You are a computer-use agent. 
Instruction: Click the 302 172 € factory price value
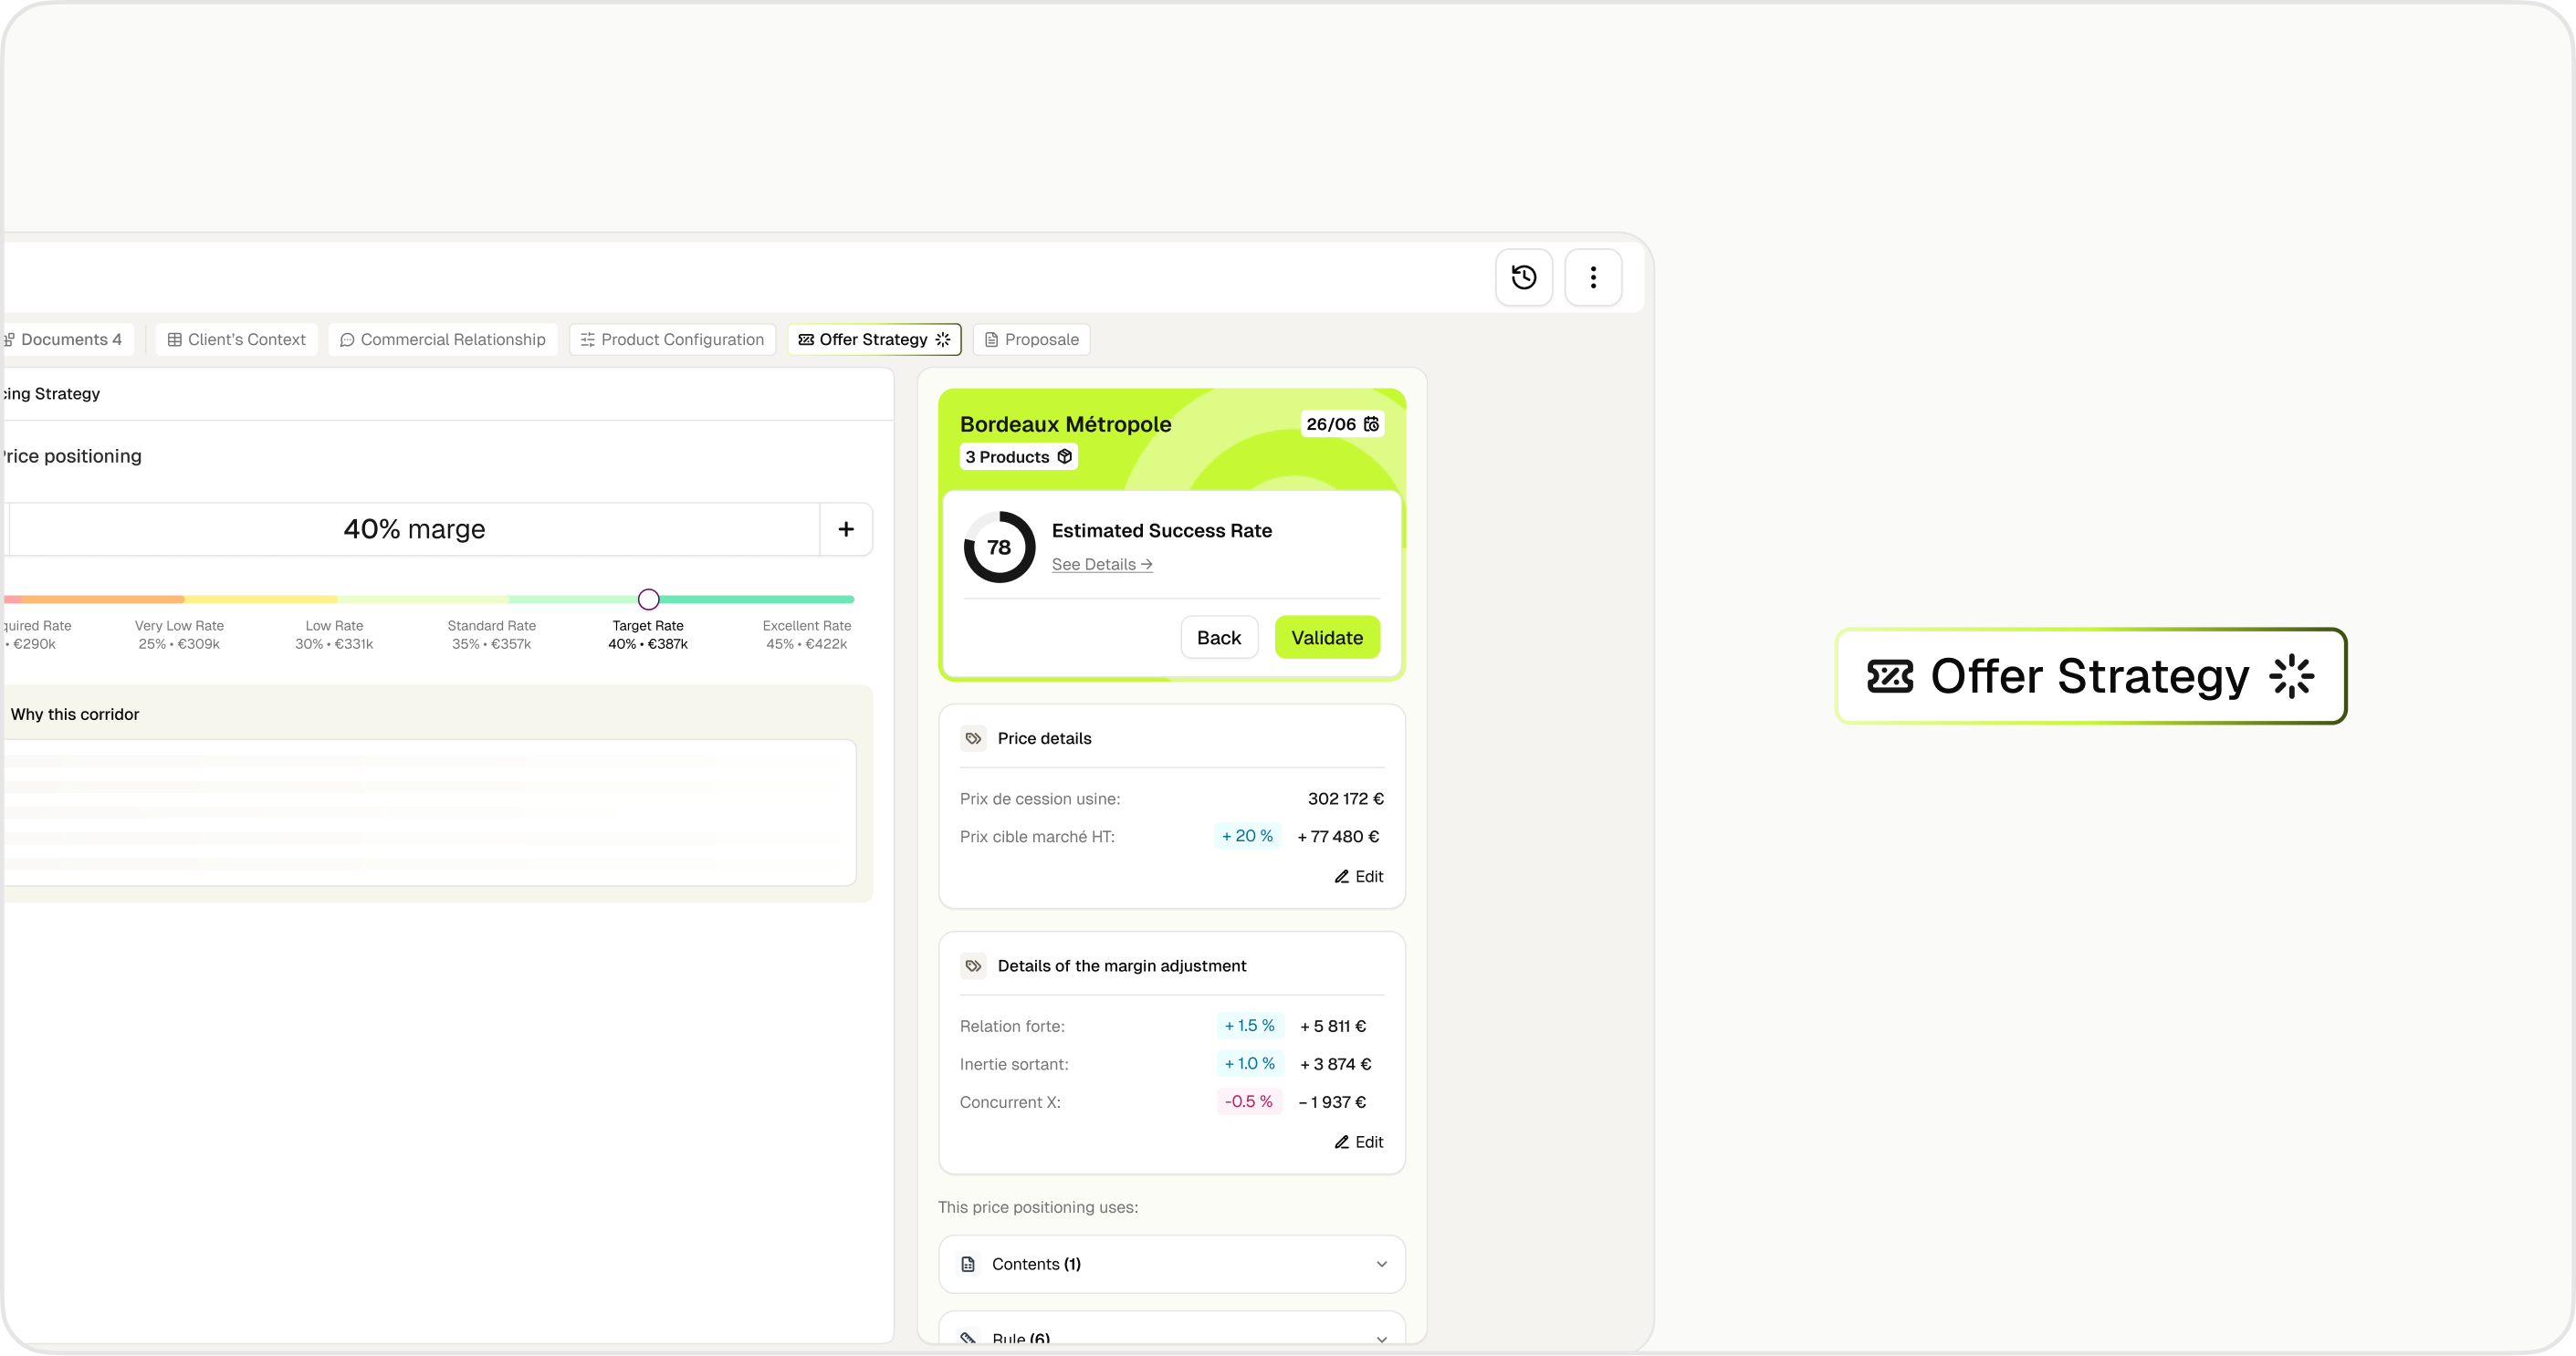click(1345, 799)
